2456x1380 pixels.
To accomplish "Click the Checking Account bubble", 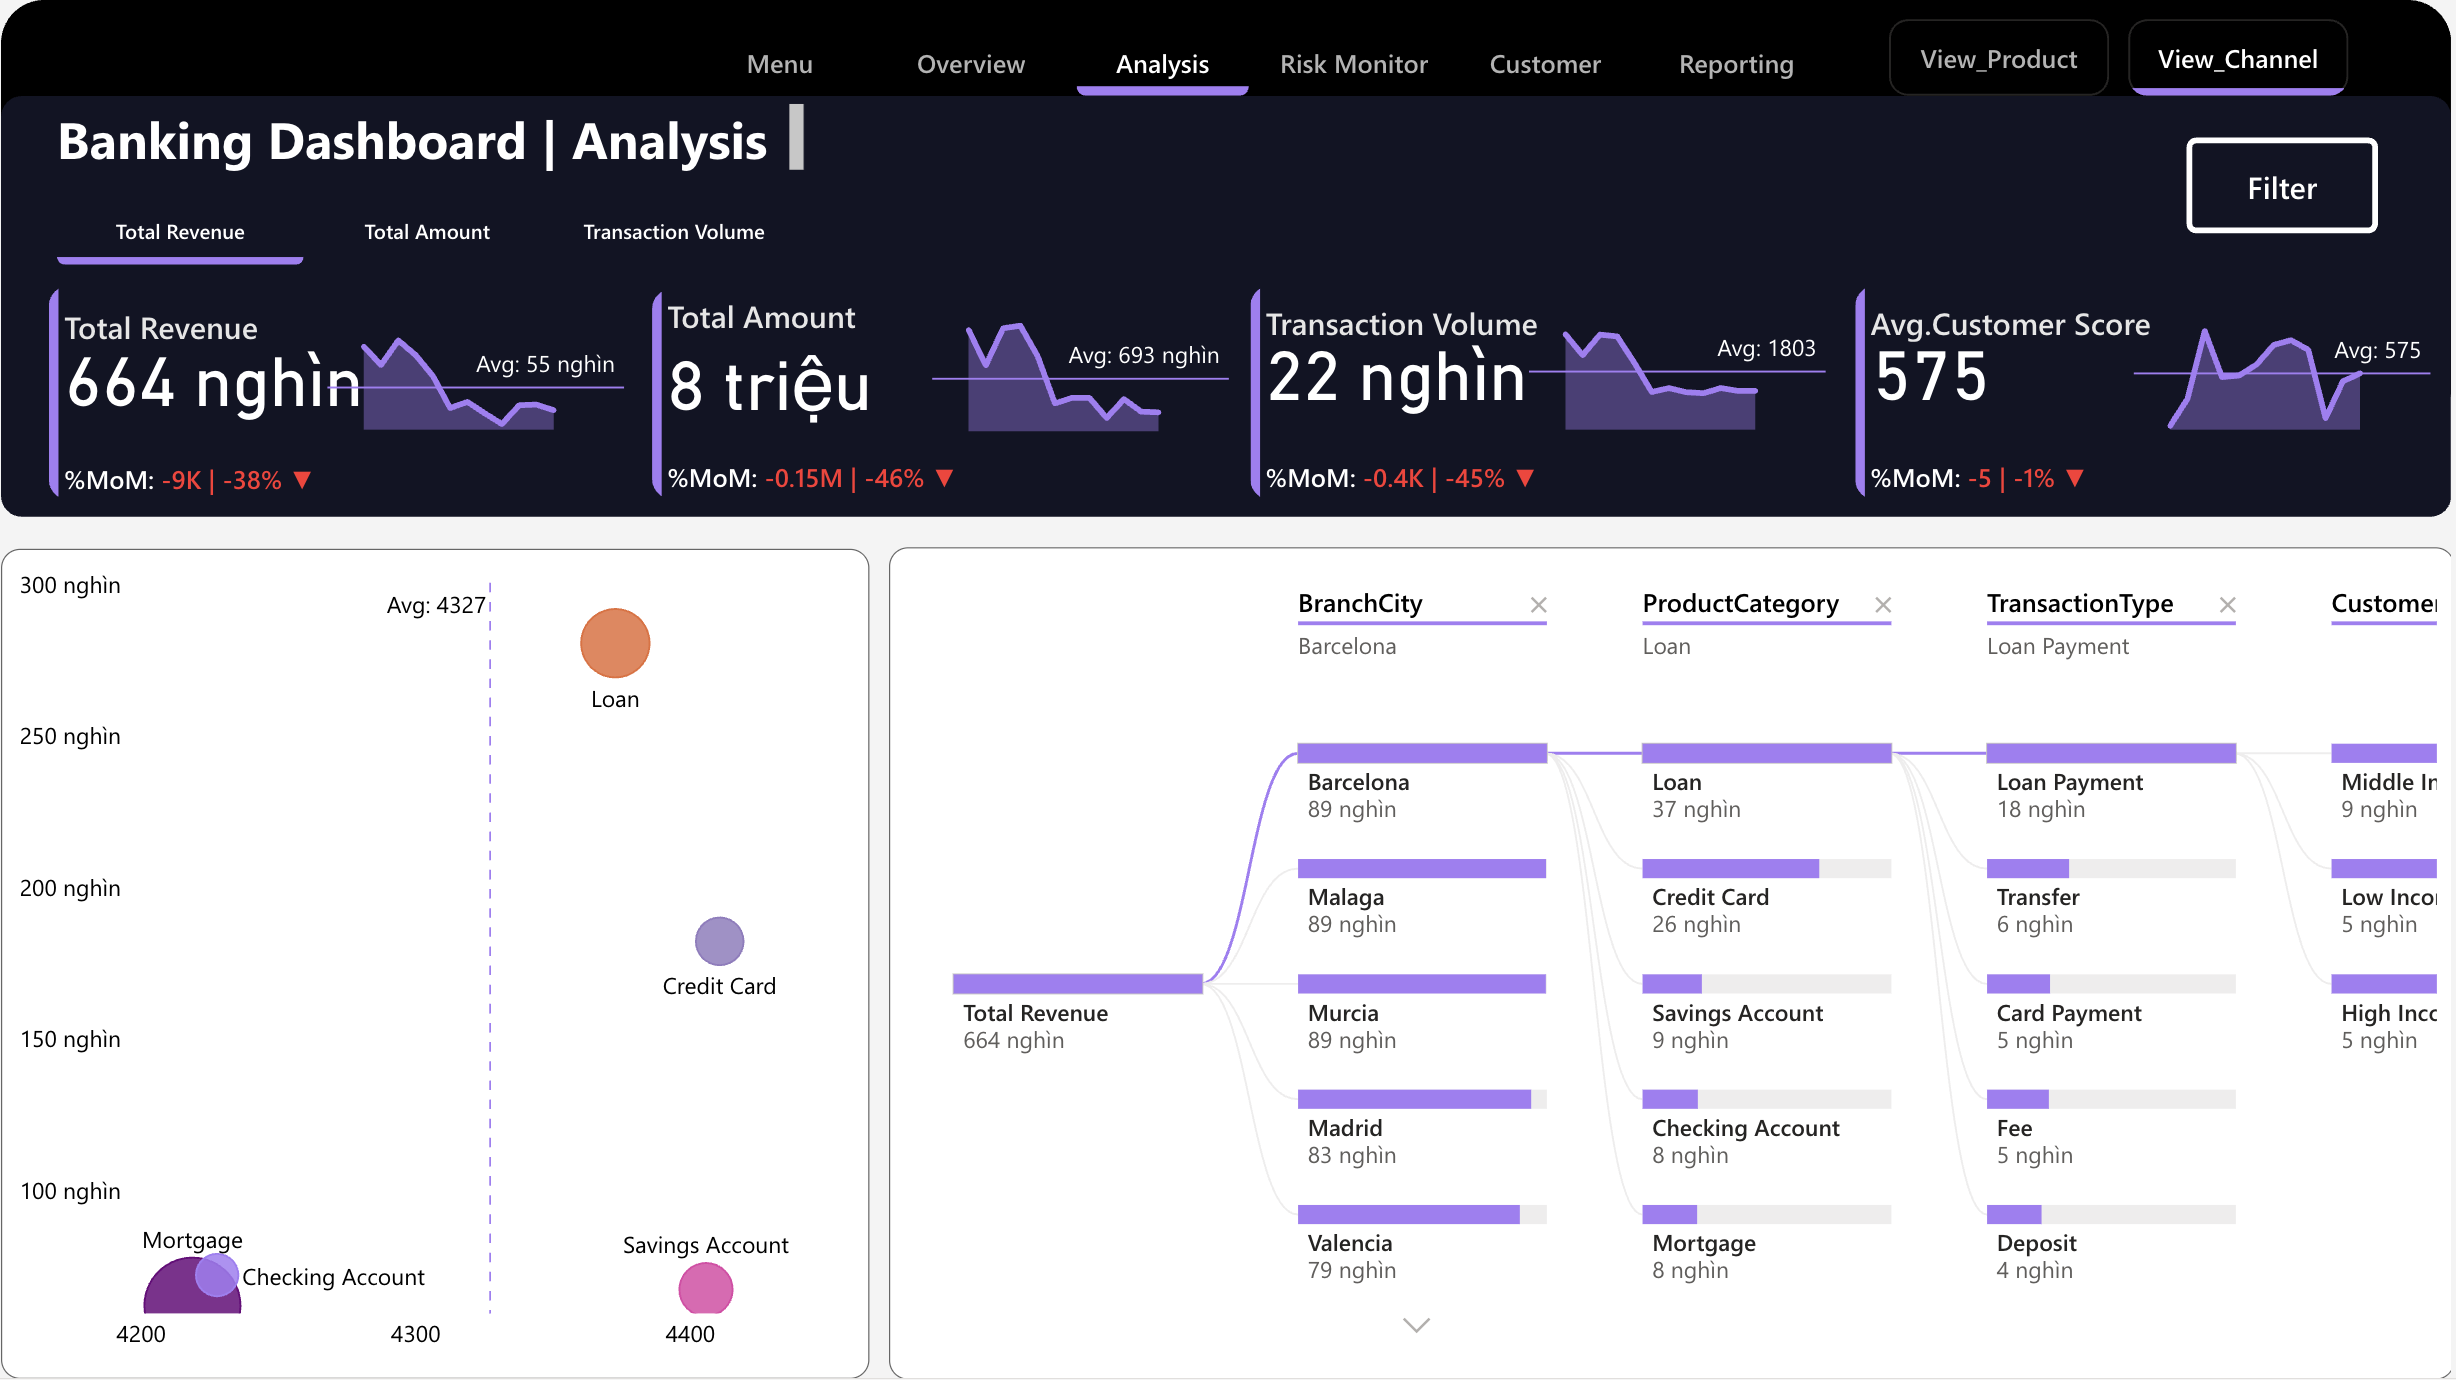I will (x=216, y=1275).
